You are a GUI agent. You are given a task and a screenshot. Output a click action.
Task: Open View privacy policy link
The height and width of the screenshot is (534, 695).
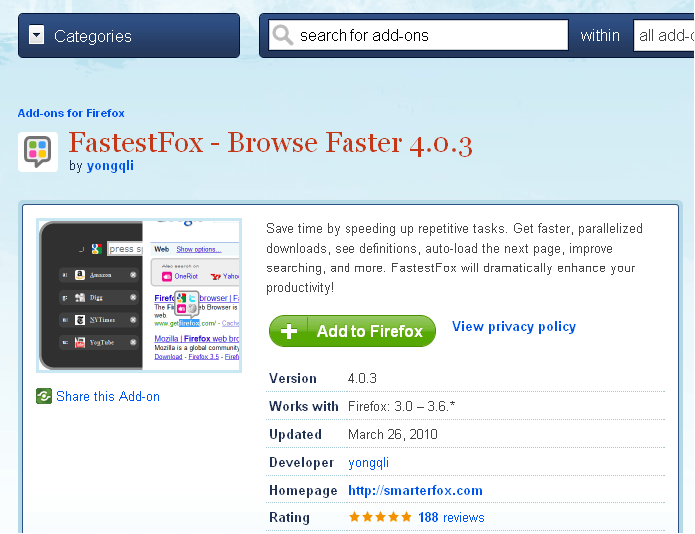(x=514, y=327)
